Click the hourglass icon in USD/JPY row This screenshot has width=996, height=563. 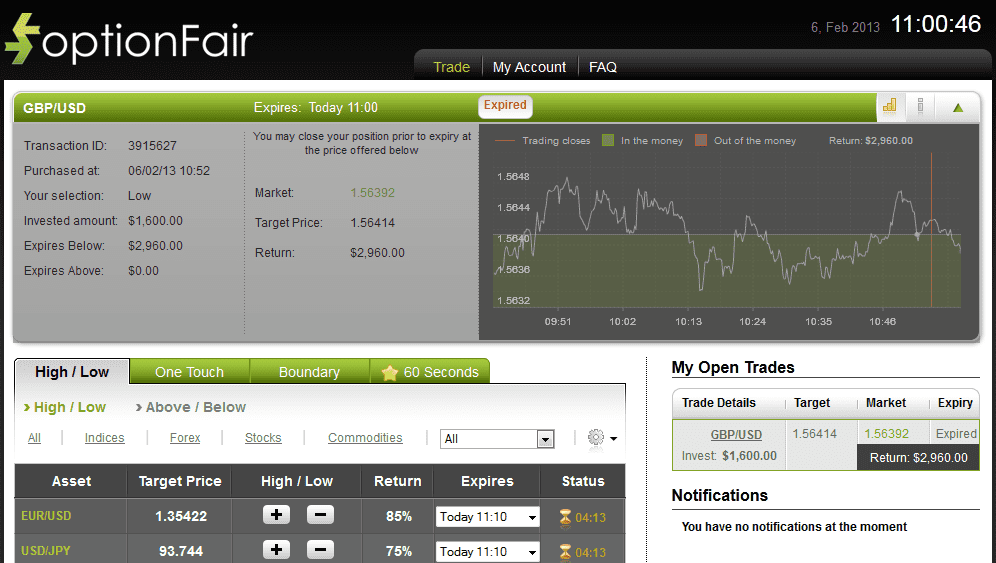tap(565, 552)
